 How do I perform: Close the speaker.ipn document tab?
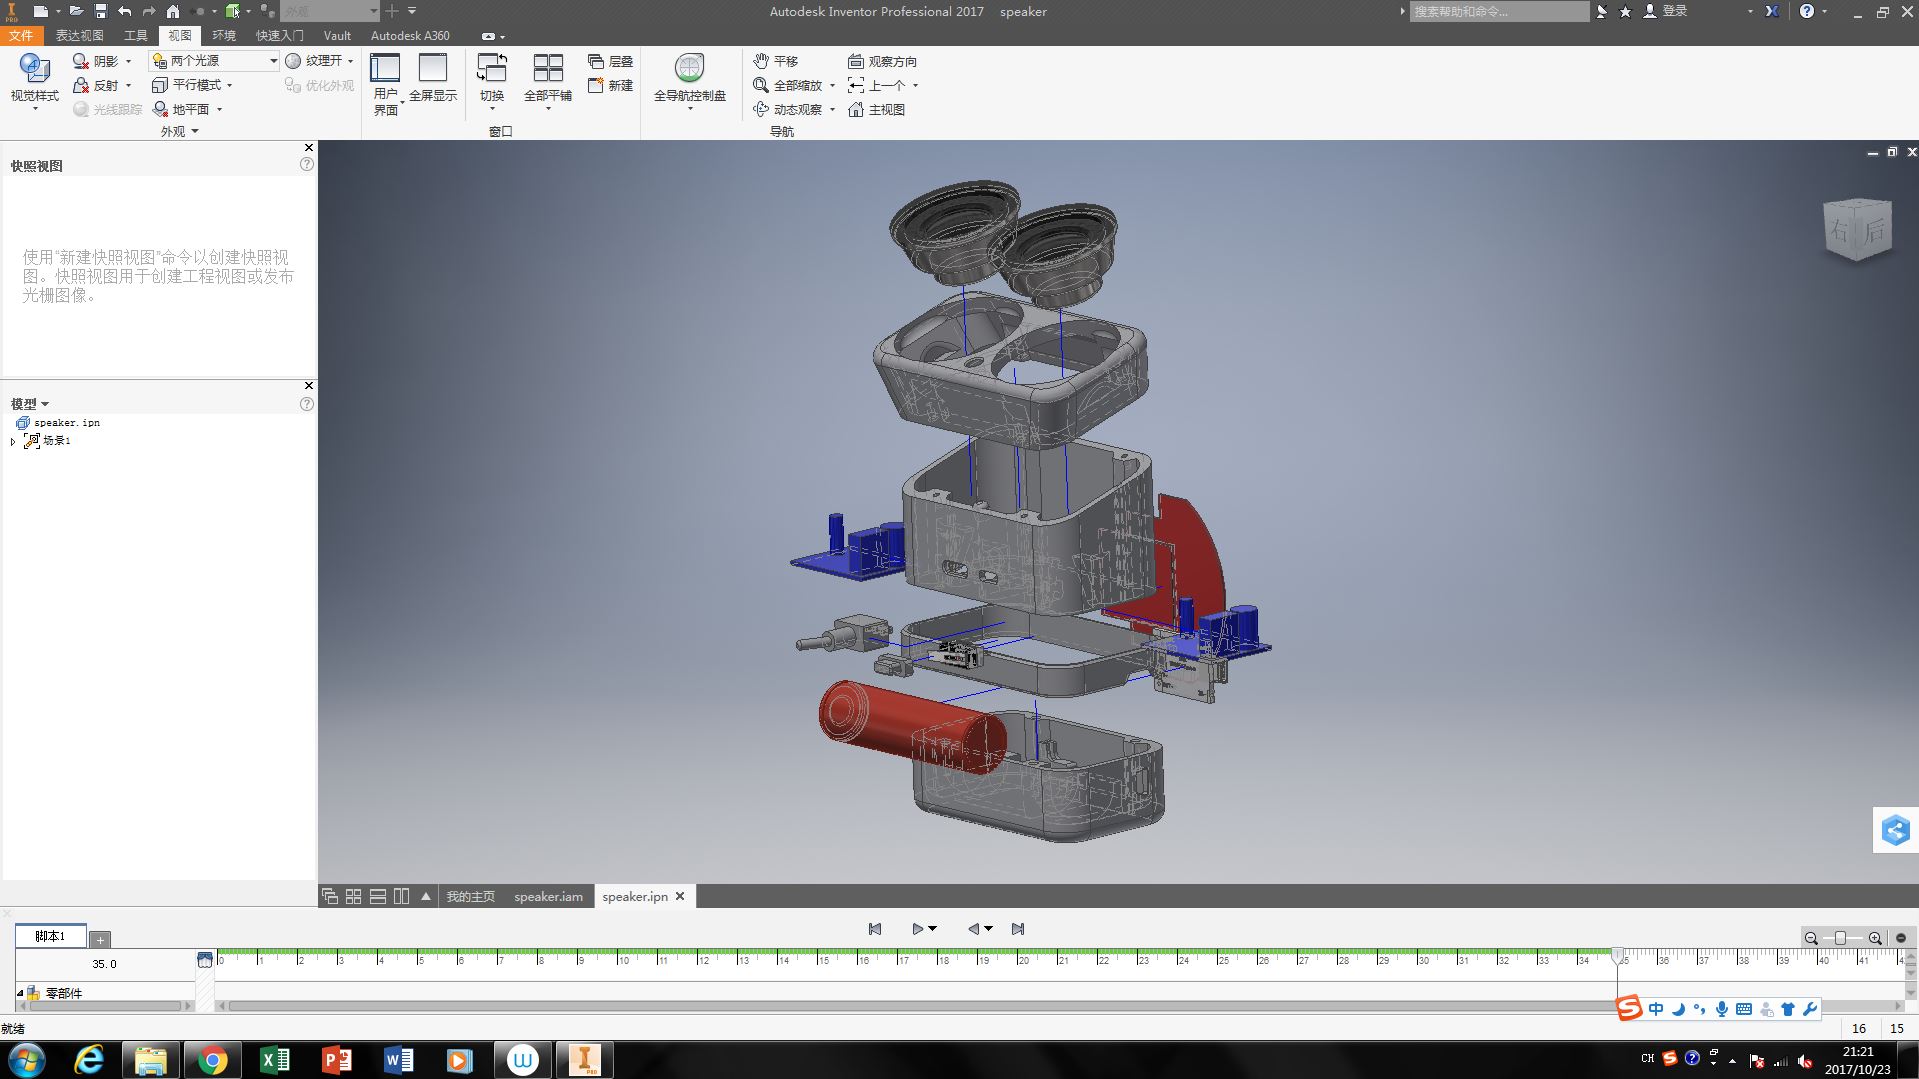click(680, 896)
